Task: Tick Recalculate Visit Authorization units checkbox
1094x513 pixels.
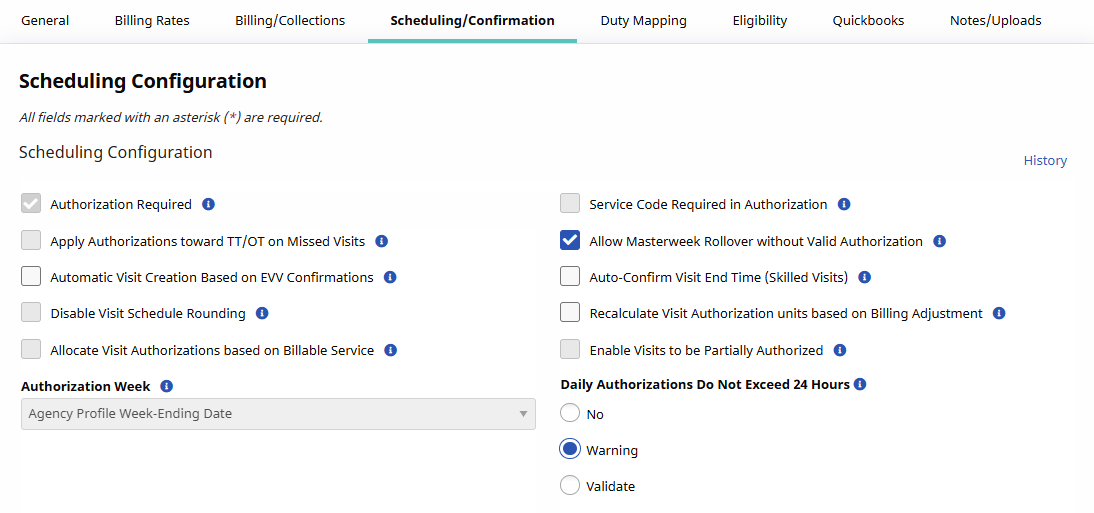Action: coord(570,313)
